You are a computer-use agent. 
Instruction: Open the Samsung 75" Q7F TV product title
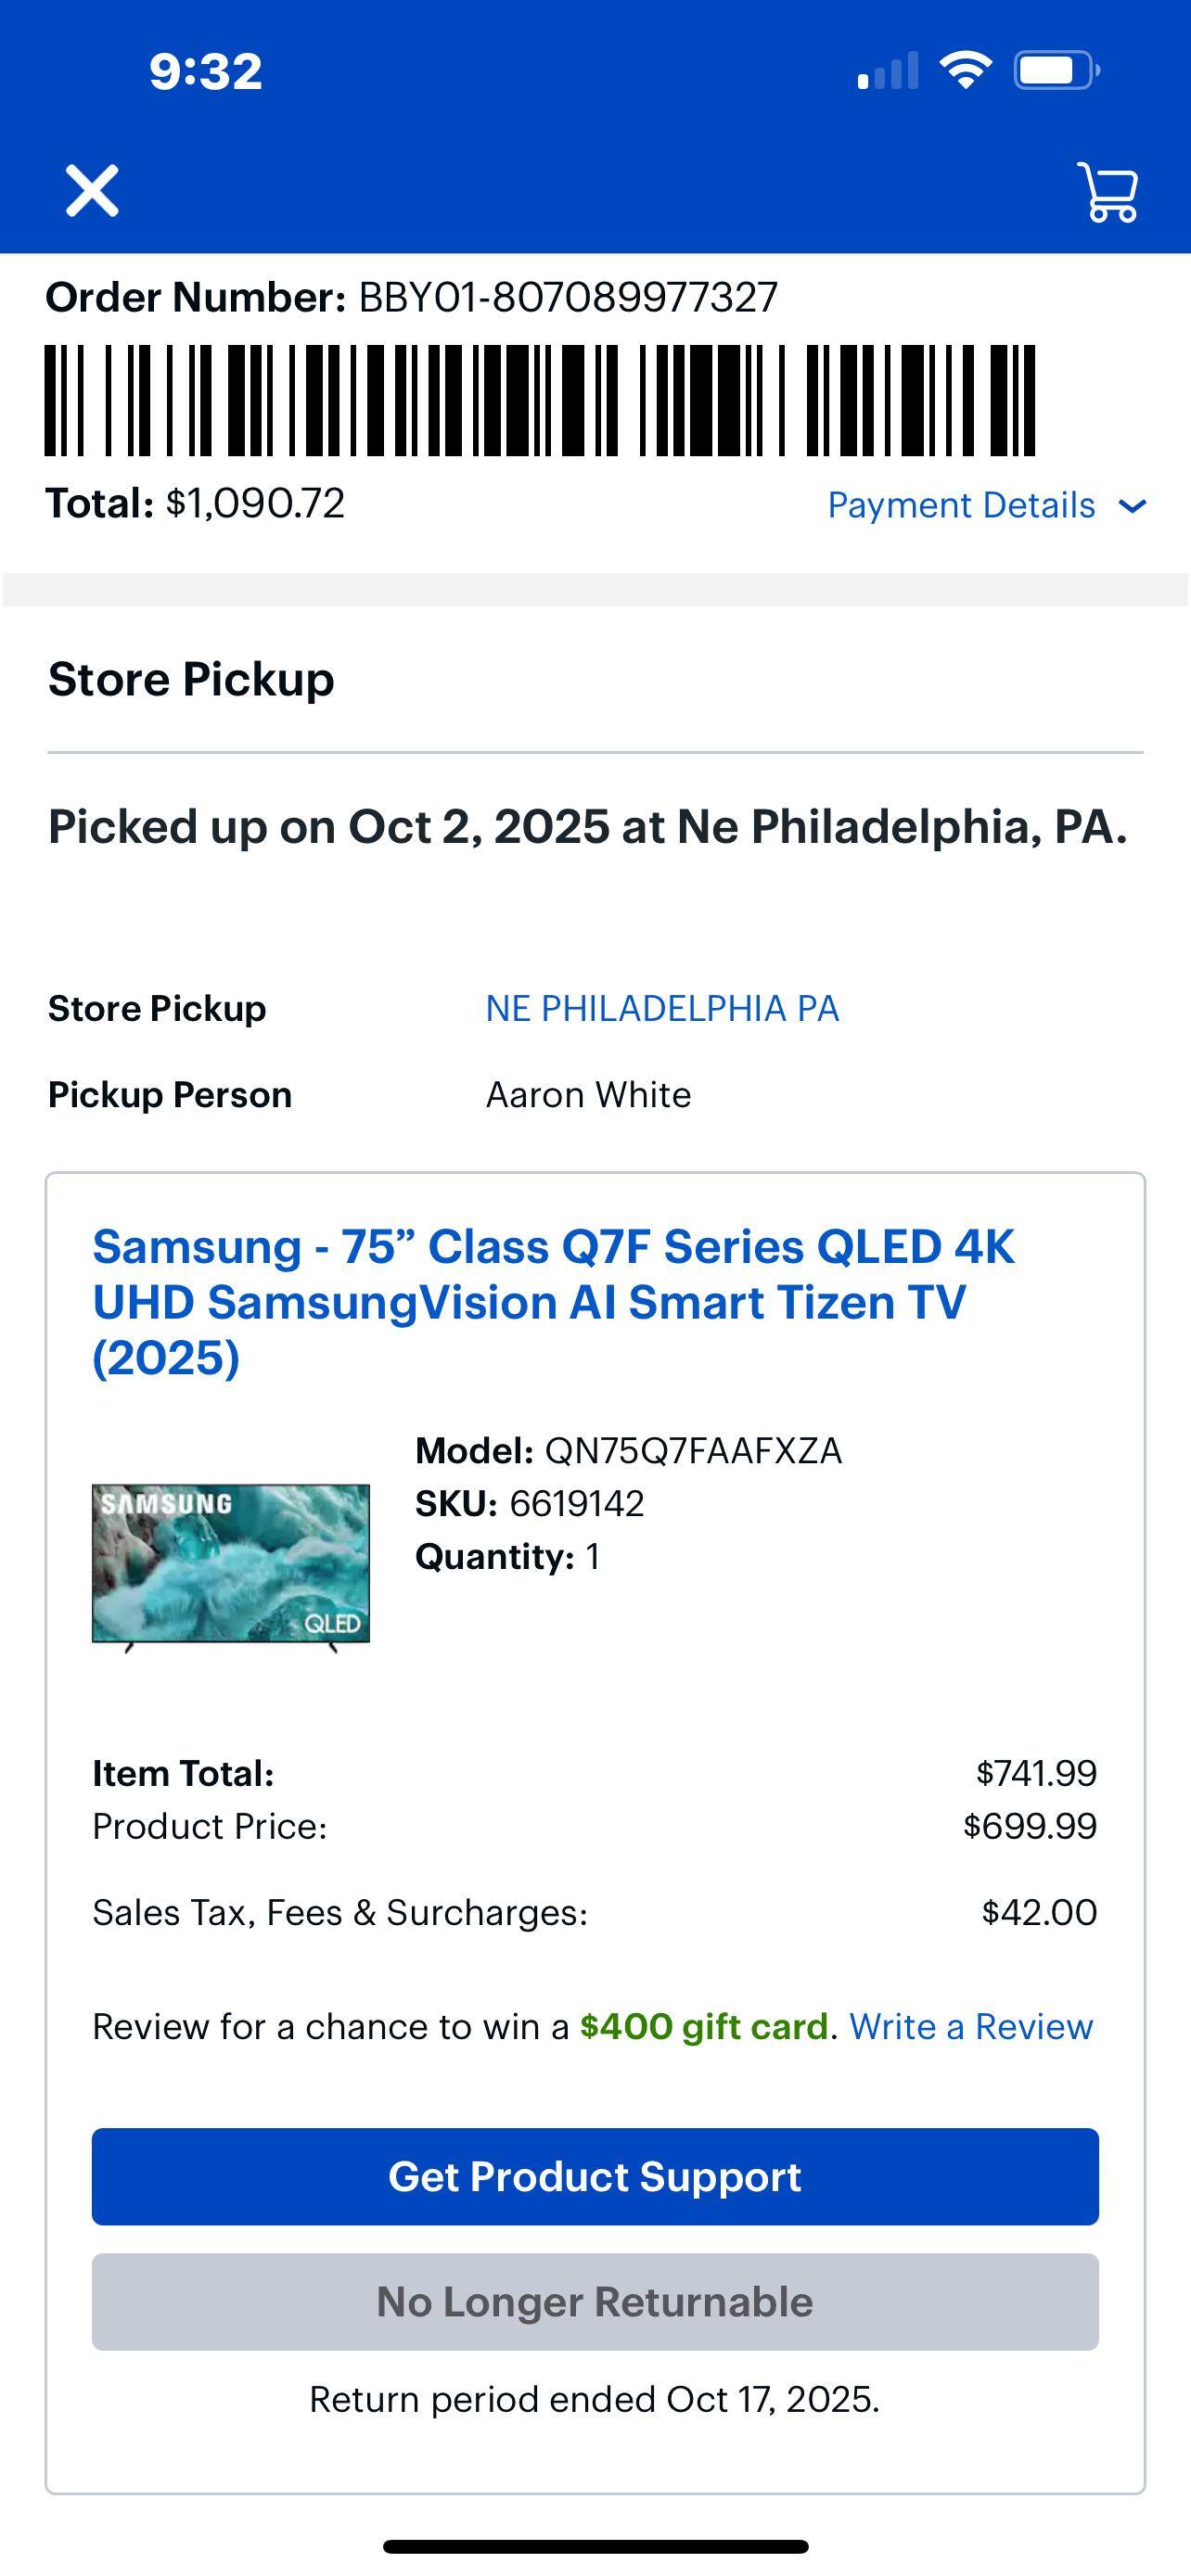tap(554, 1301)
